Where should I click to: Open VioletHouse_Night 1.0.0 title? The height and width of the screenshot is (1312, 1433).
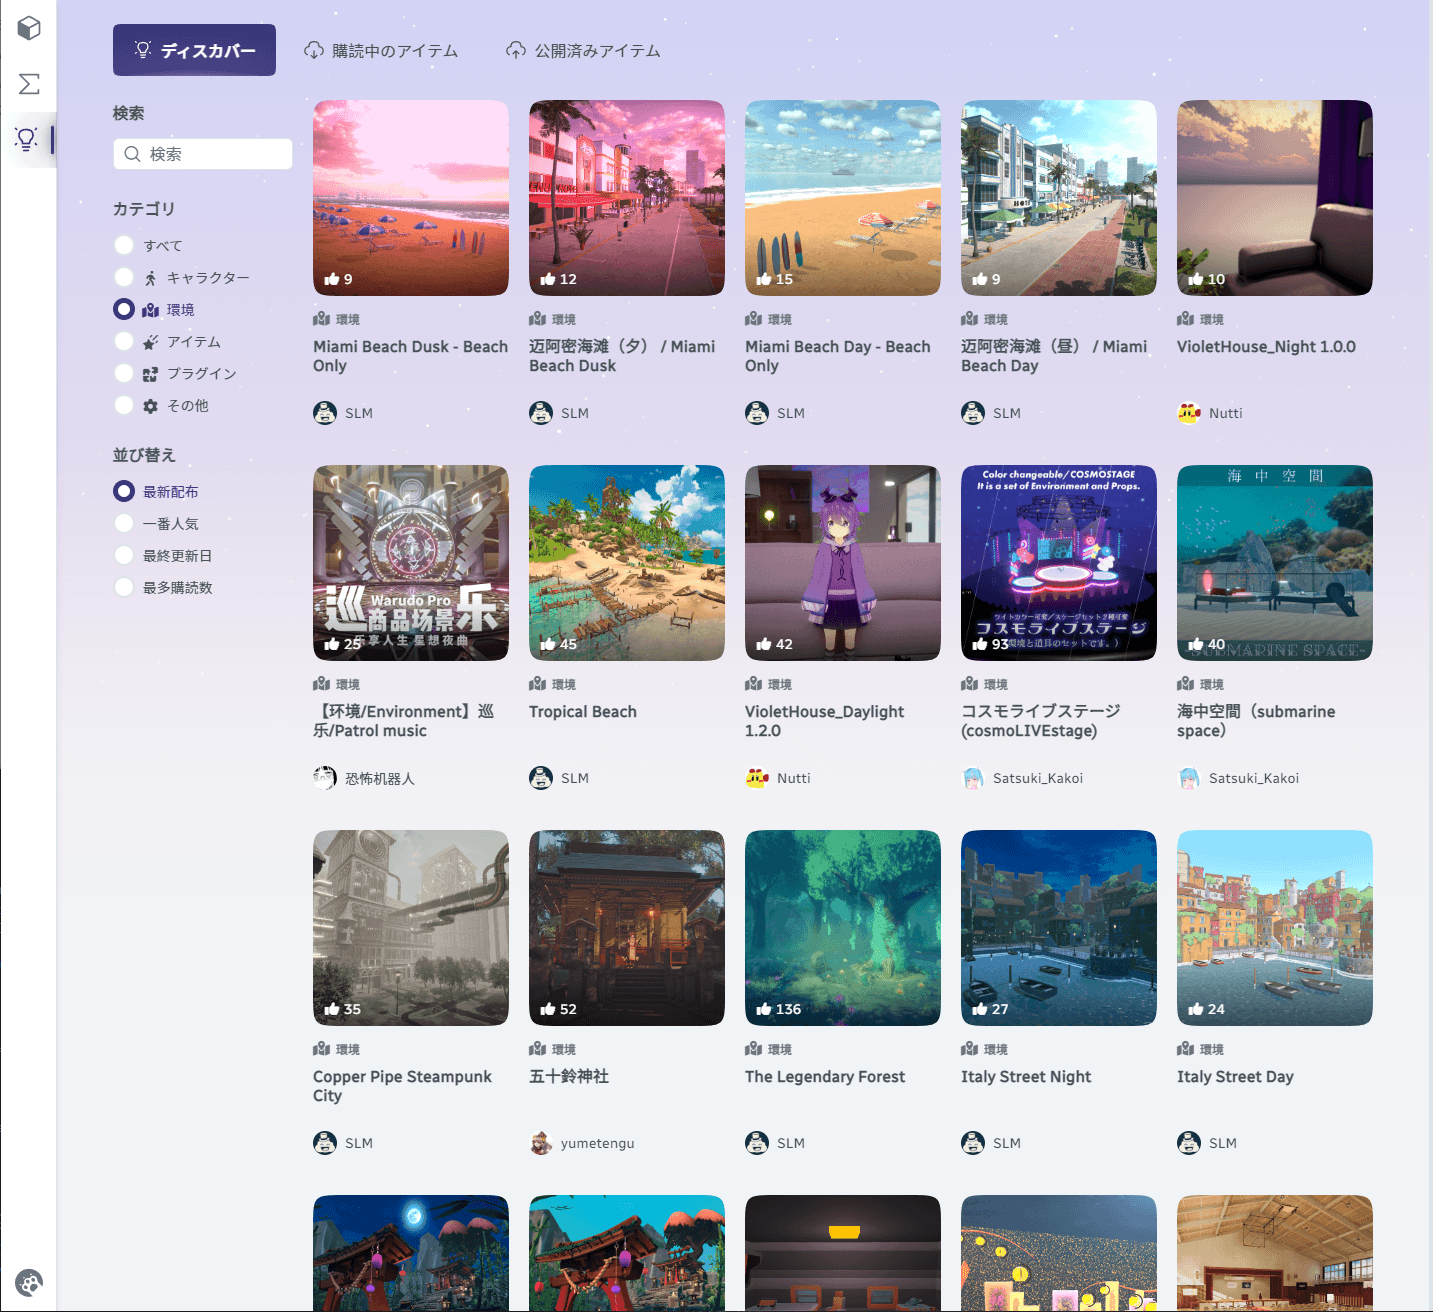1266,347
